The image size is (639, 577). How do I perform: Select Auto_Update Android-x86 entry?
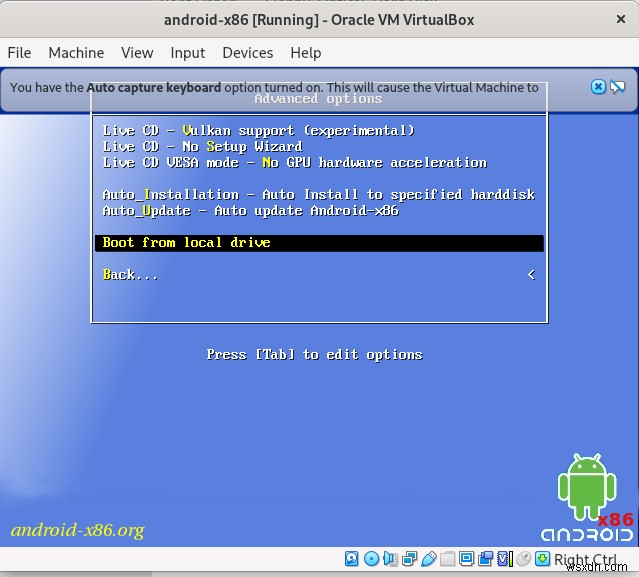click(319, 211)
